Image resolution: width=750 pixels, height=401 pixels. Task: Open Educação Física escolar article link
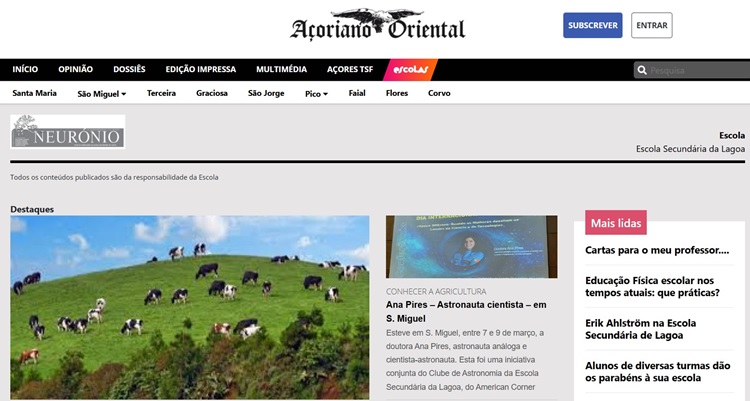pyautogui.click(x=652, y=287)
